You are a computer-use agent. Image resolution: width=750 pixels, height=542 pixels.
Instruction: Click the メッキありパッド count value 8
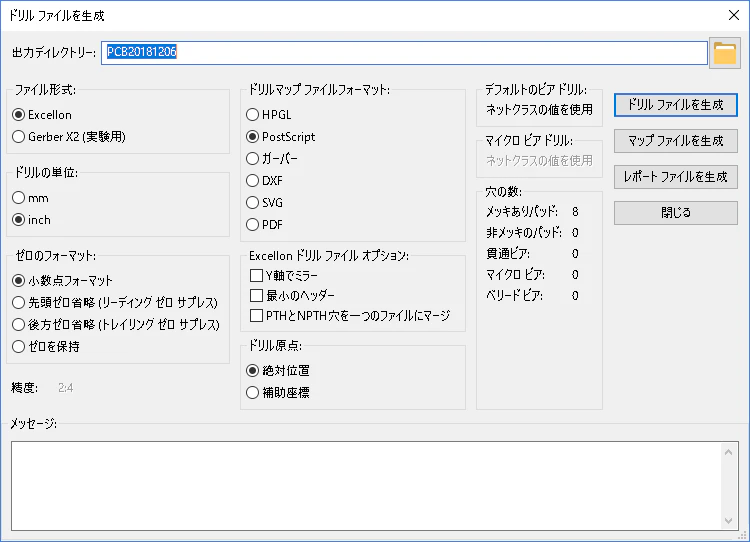(x=575, y=211)
